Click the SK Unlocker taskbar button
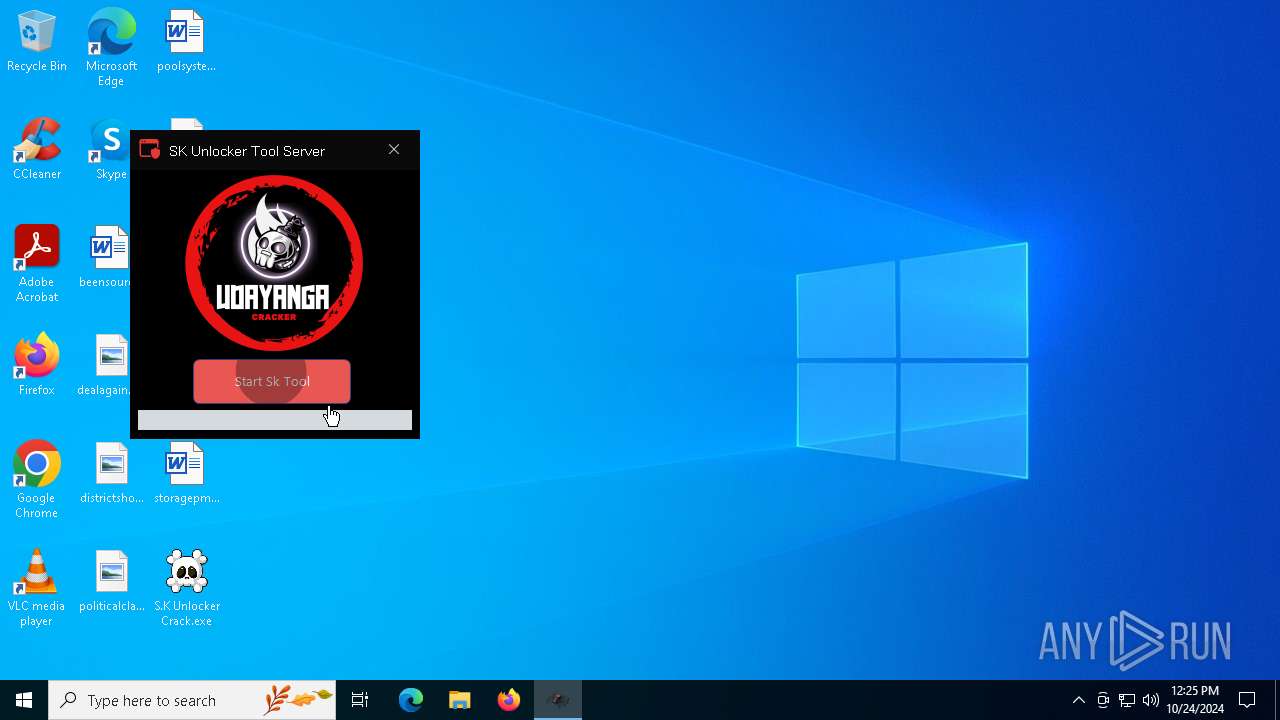Screen dimensions: 1280x720 tap(558, 700)
